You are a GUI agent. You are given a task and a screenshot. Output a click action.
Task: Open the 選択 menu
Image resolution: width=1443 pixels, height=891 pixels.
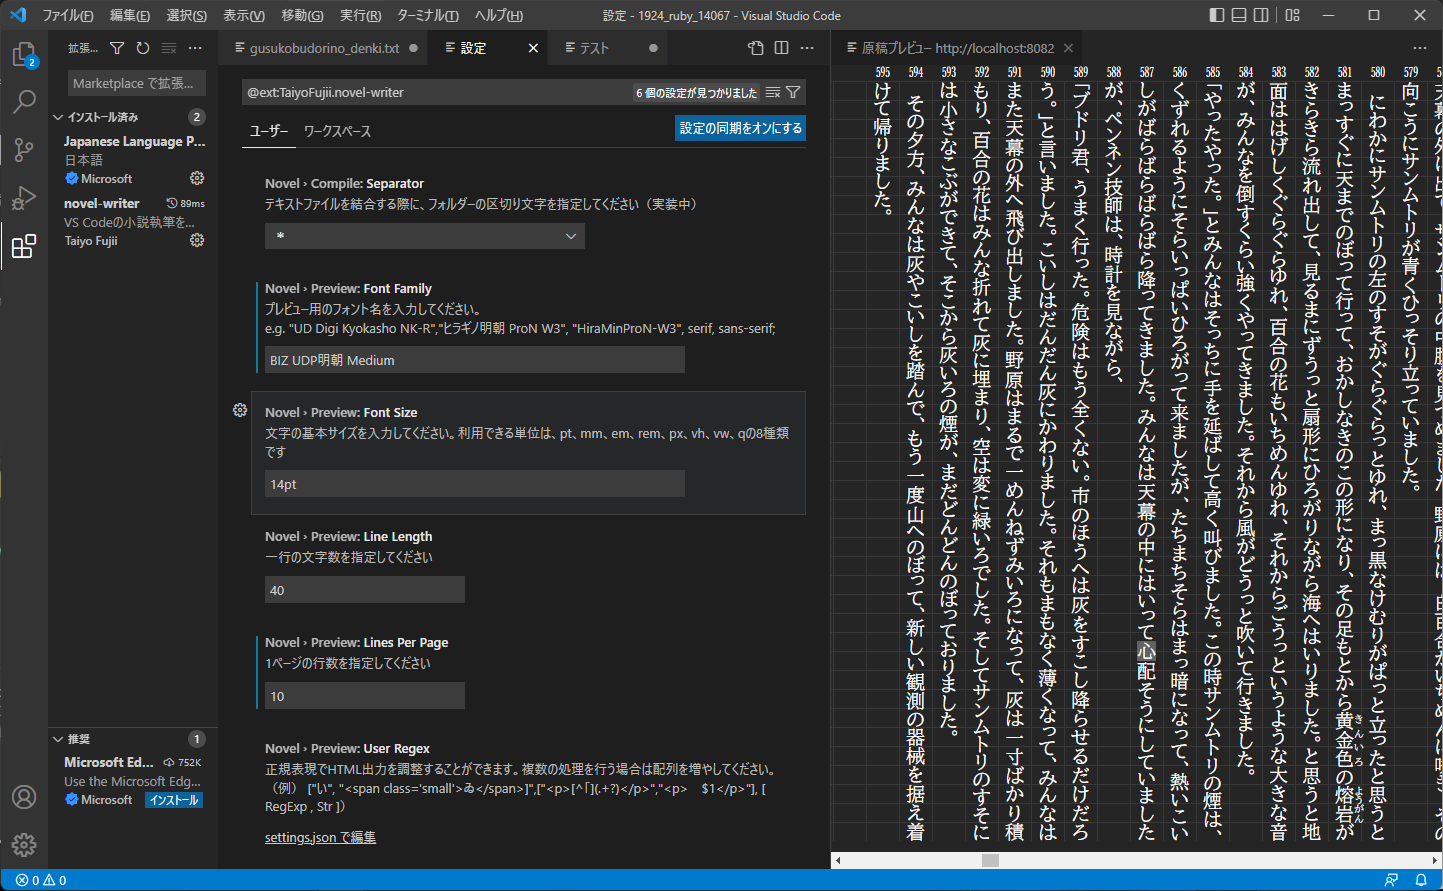(187, 15)
